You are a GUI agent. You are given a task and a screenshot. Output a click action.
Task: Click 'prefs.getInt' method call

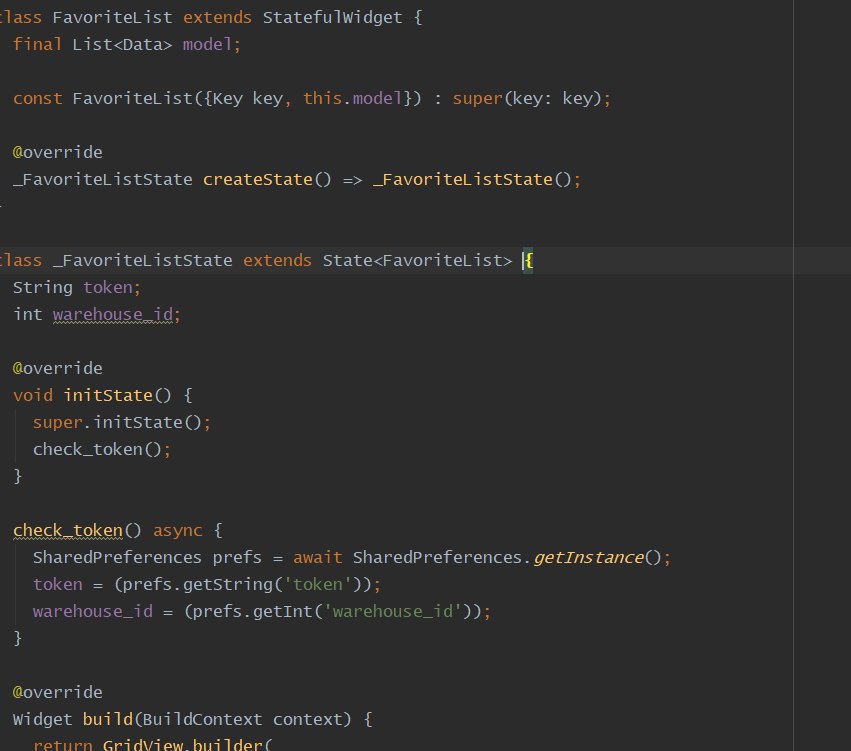click(252, 612)
